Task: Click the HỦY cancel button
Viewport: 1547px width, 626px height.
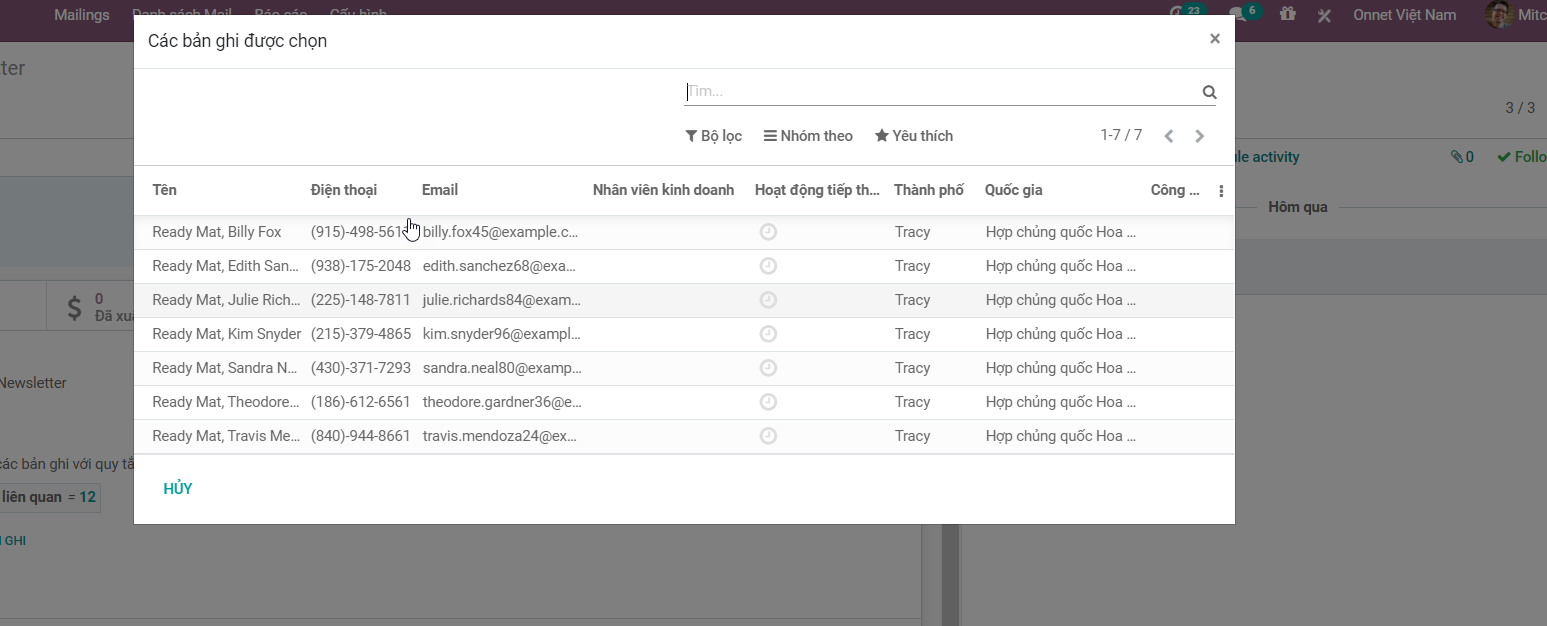Action: click(178, 489)
